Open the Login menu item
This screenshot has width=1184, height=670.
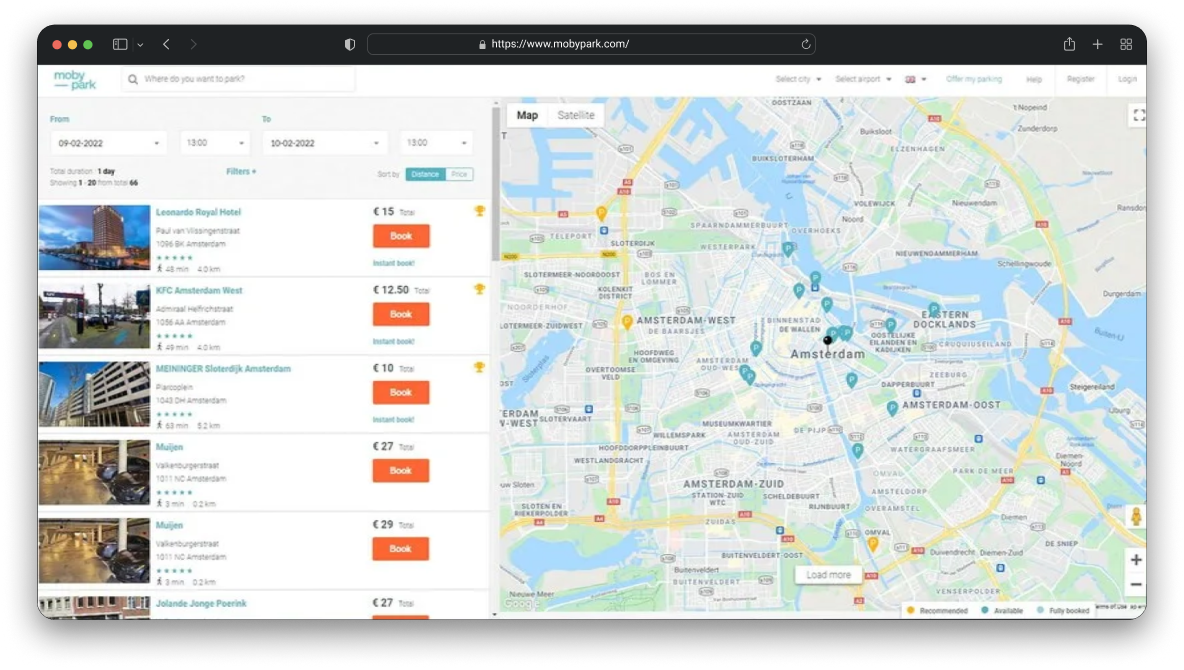click(x=1127, y=79)
